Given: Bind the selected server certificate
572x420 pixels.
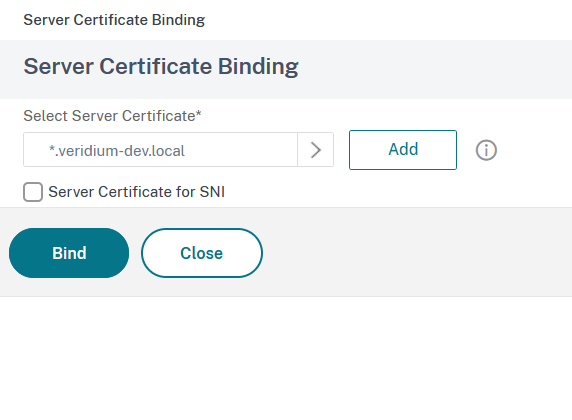Looking at the screenshot, I should tap(69, 253).
